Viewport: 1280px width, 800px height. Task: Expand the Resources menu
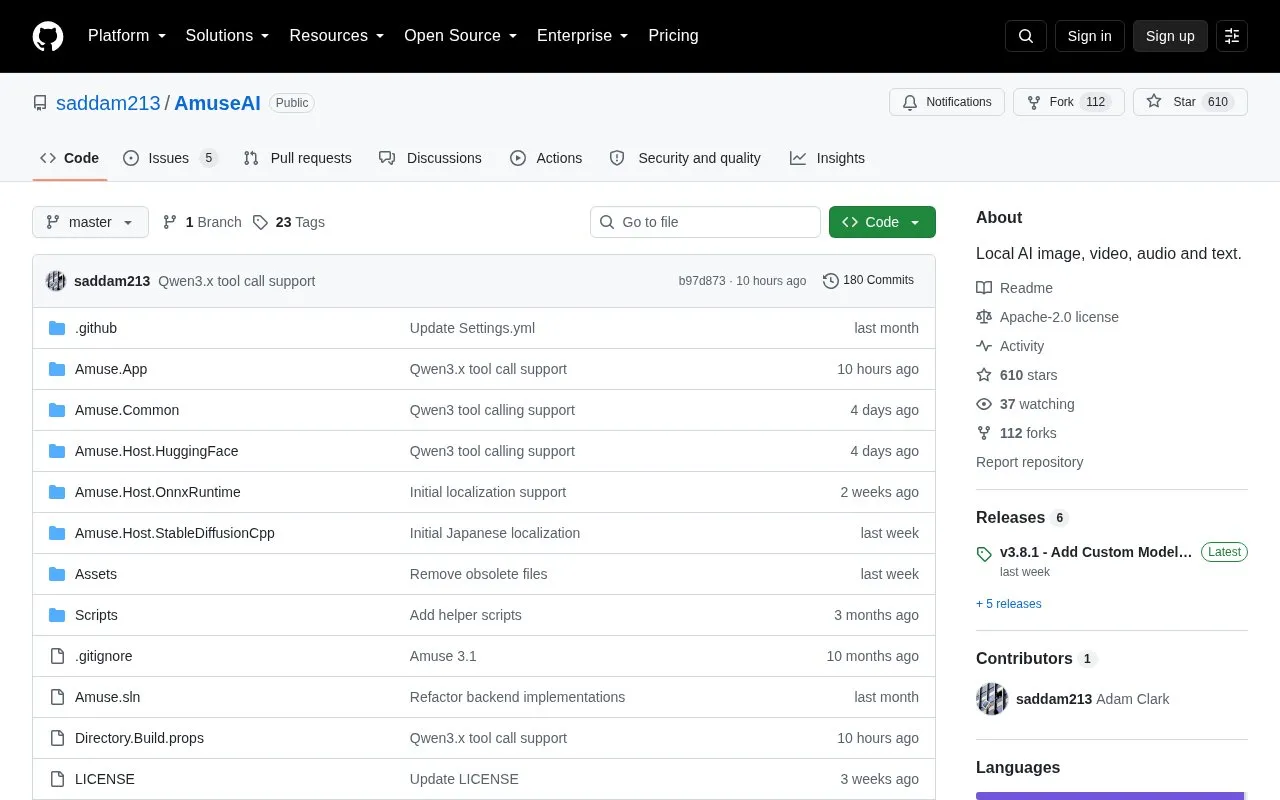(337, 36)
